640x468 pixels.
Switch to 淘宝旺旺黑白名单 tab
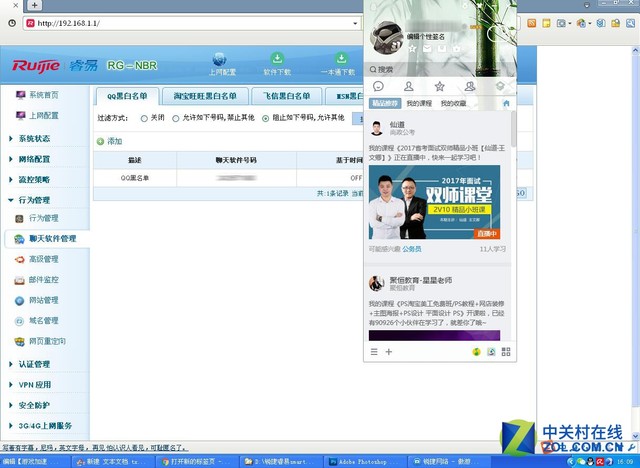[205, 96]
